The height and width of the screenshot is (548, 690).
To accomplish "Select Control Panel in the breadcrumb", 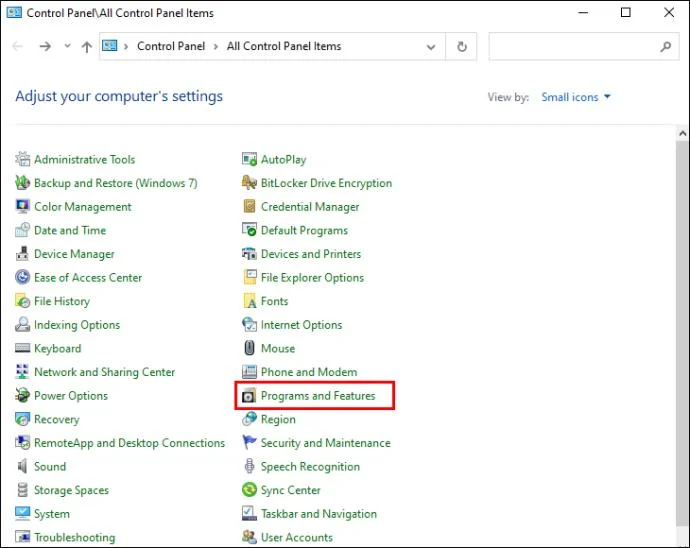I will (171, 46).
